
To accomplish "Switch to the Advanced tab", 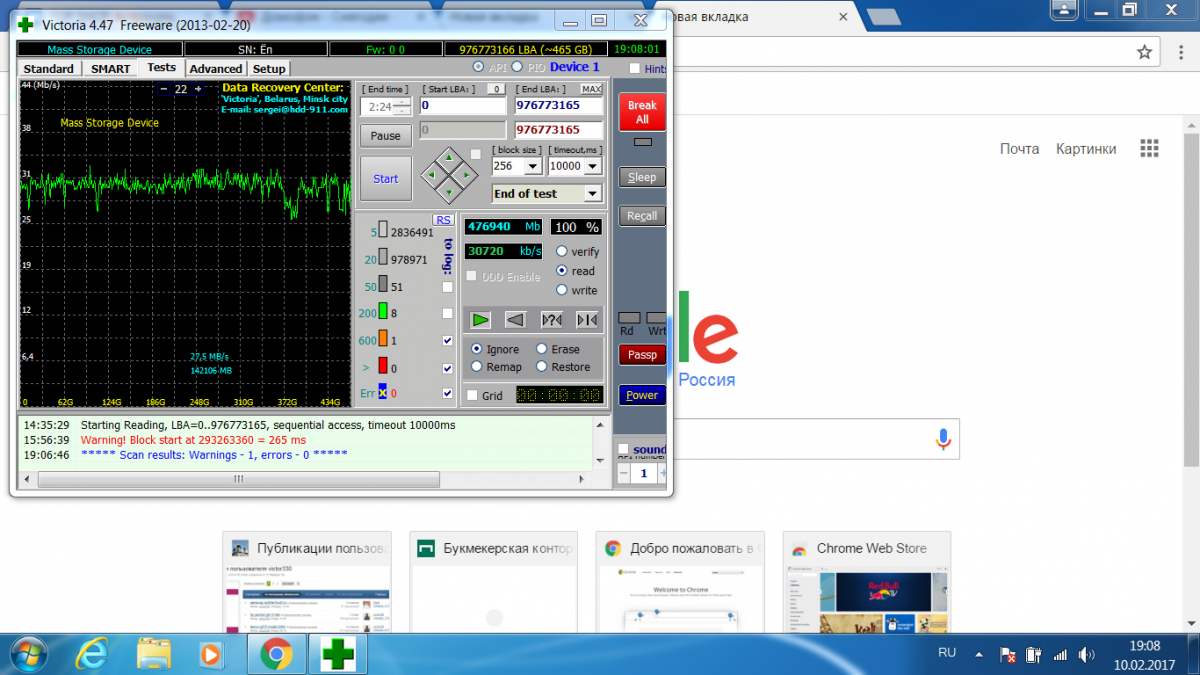I will click(216, 68).
